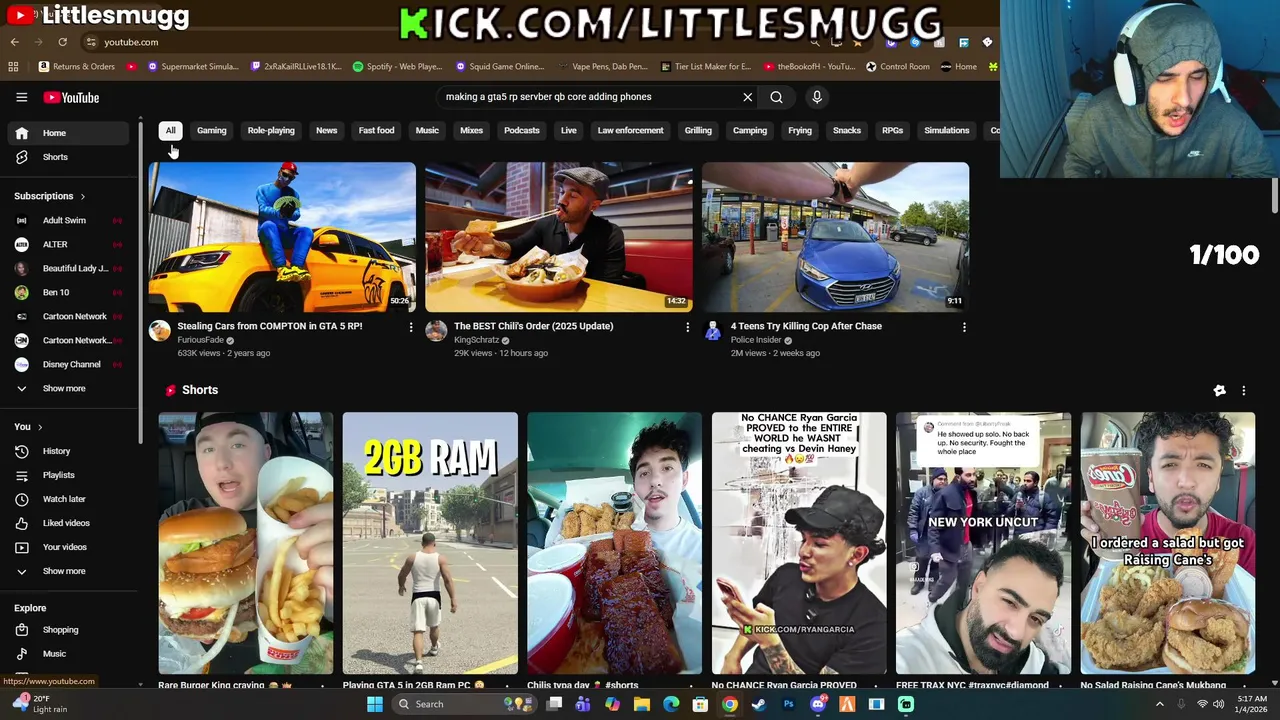Screen dimensions: 1280x720
Task: Select the Role-playing filter chip
Action: (x=271, y=130)
